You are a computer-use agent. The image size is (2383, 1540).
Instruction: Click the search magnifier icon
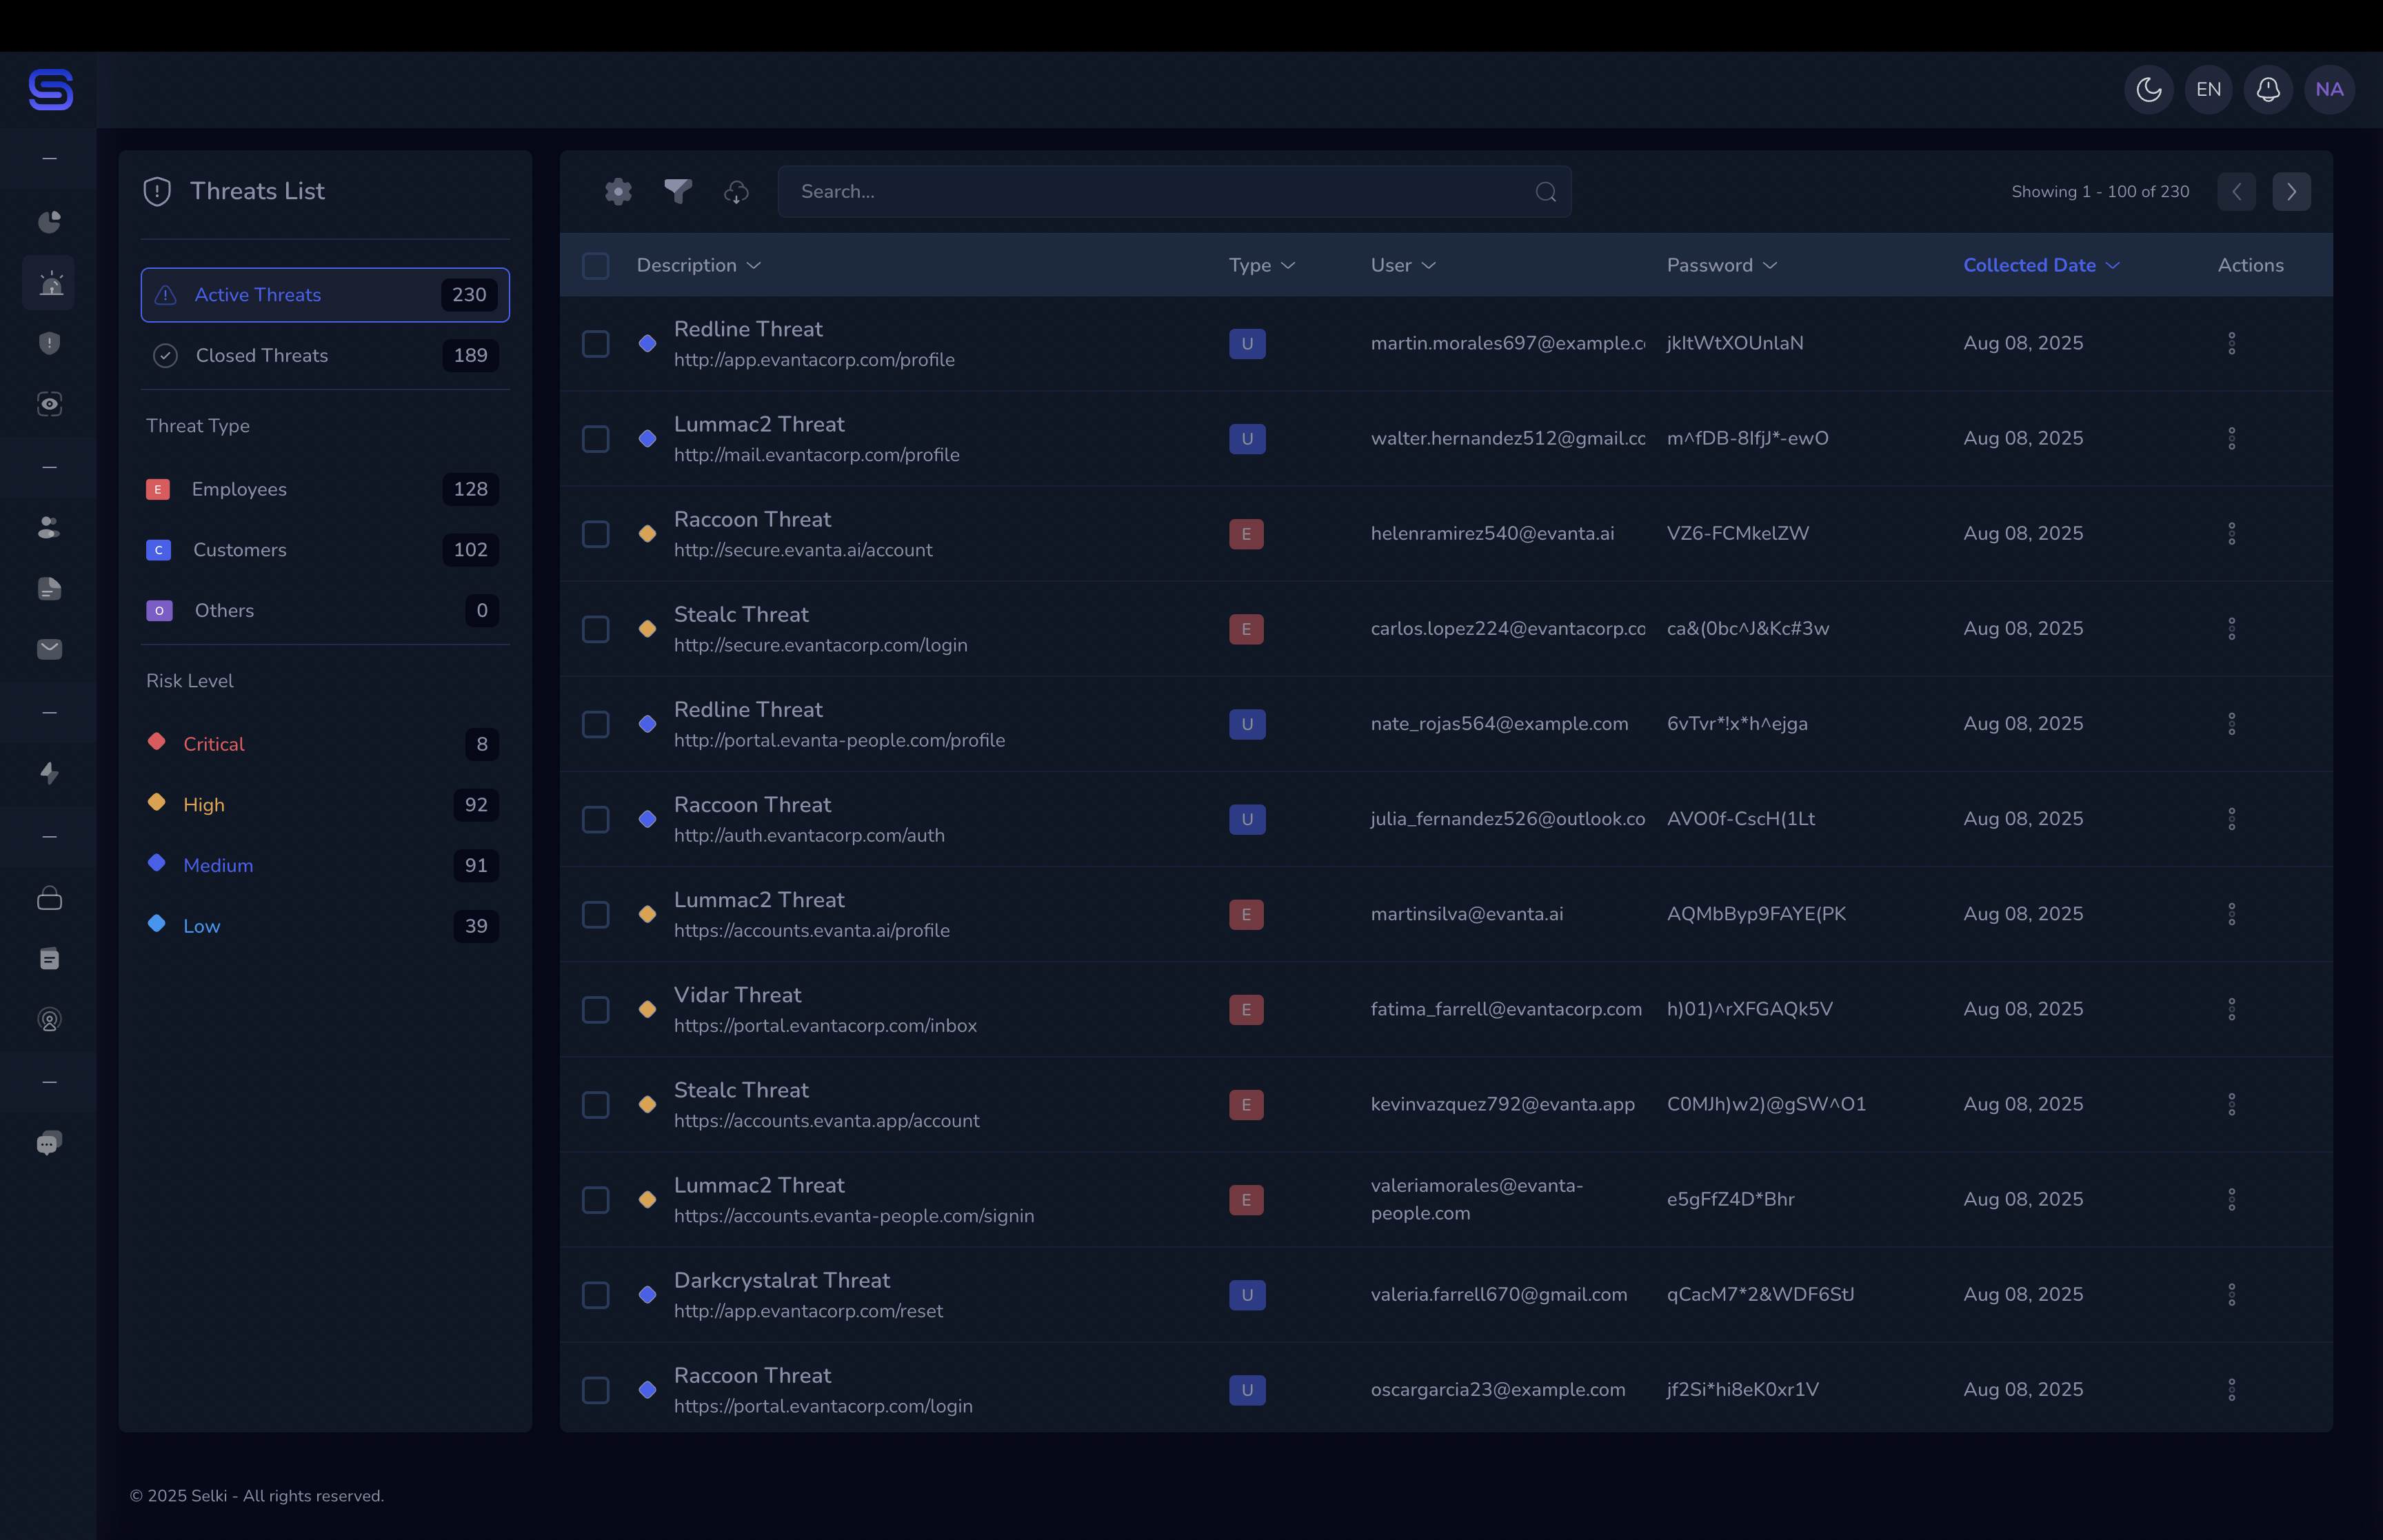[1546, 192]
